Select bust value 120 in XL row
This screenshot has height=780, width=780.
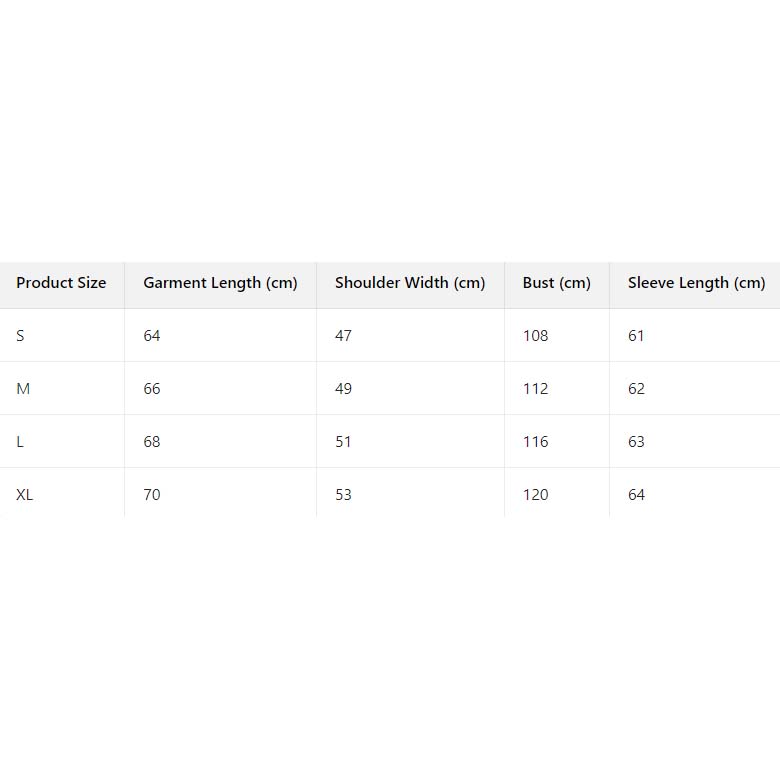535,495
